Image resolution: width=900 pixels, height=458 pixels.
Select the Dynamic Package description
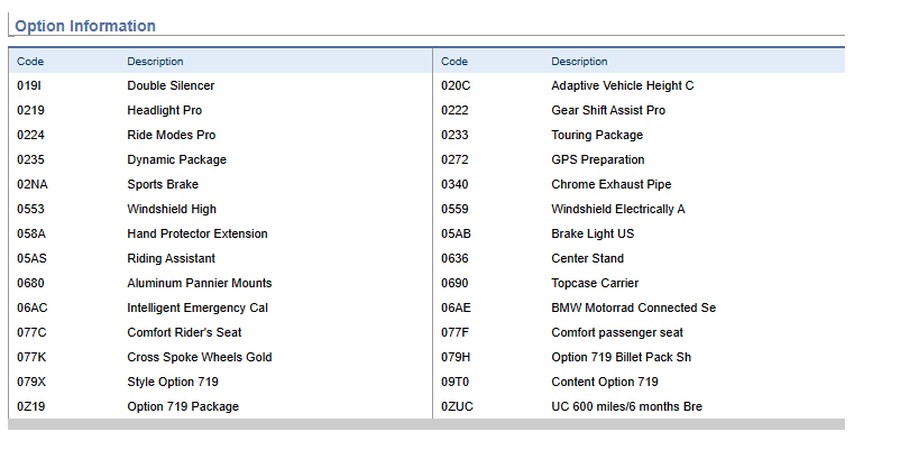point(177,160)
